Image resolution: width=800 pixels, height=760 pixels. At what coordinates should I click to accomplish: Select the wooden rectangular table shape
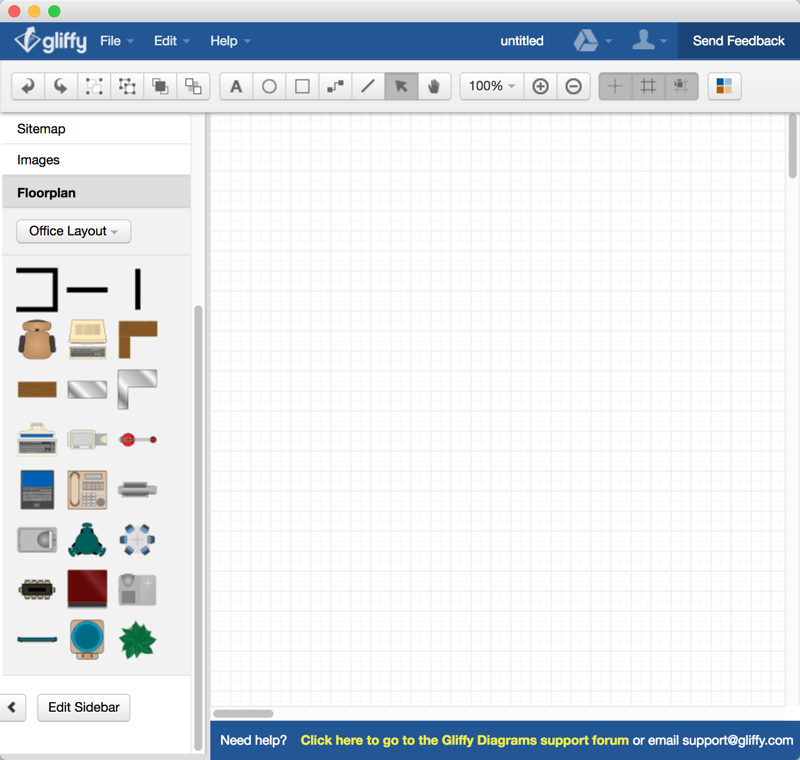[37, 389]
